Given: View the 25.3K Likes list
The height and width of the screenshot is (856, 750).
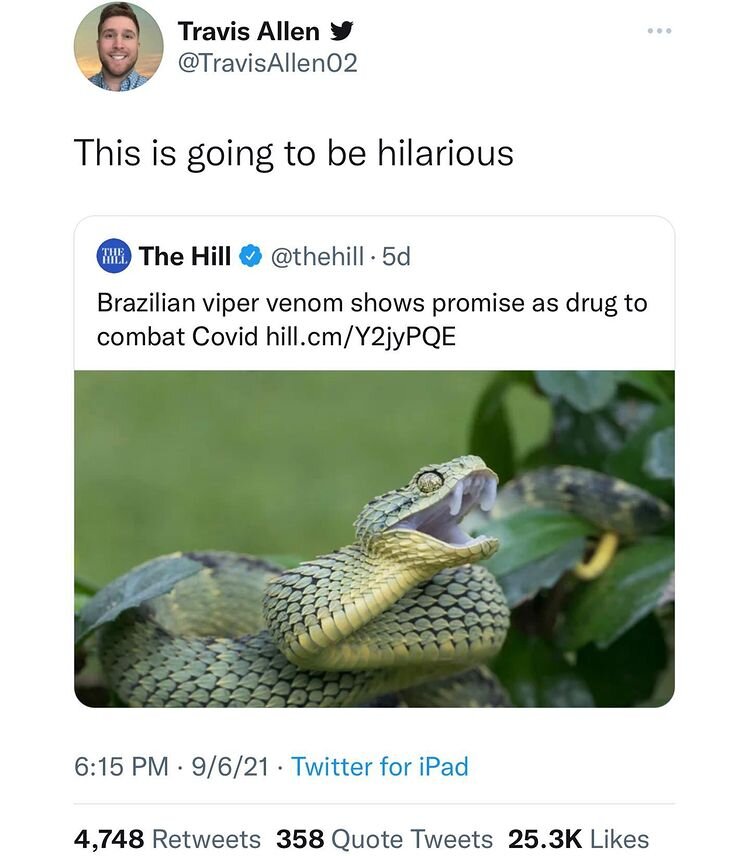Looking at the screenshot, I should coord(578,839).
